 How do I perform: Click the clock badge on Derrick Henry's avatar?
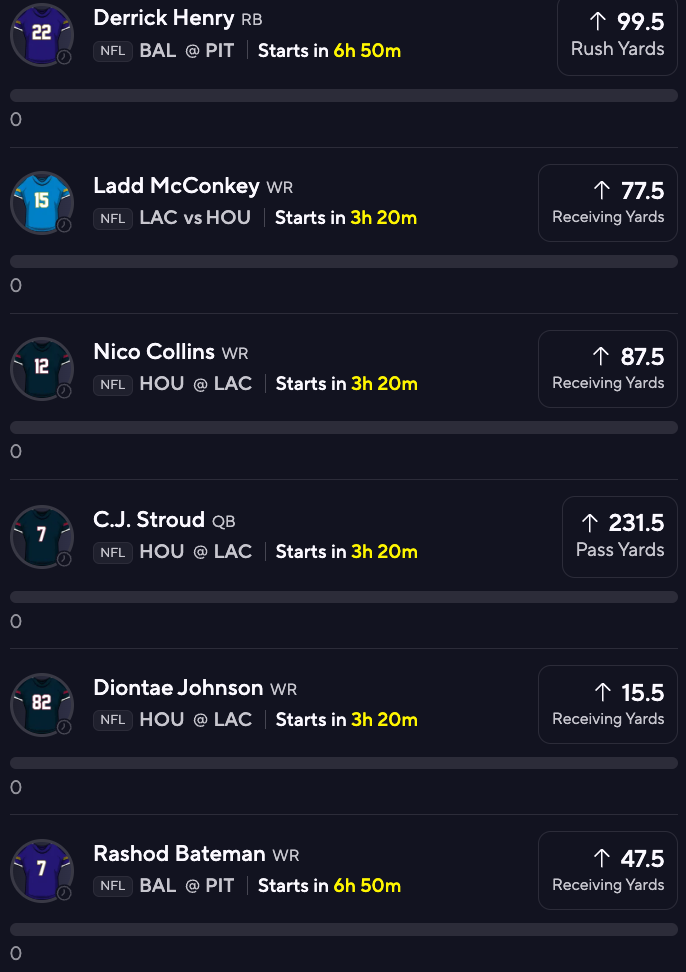[64, 57]
